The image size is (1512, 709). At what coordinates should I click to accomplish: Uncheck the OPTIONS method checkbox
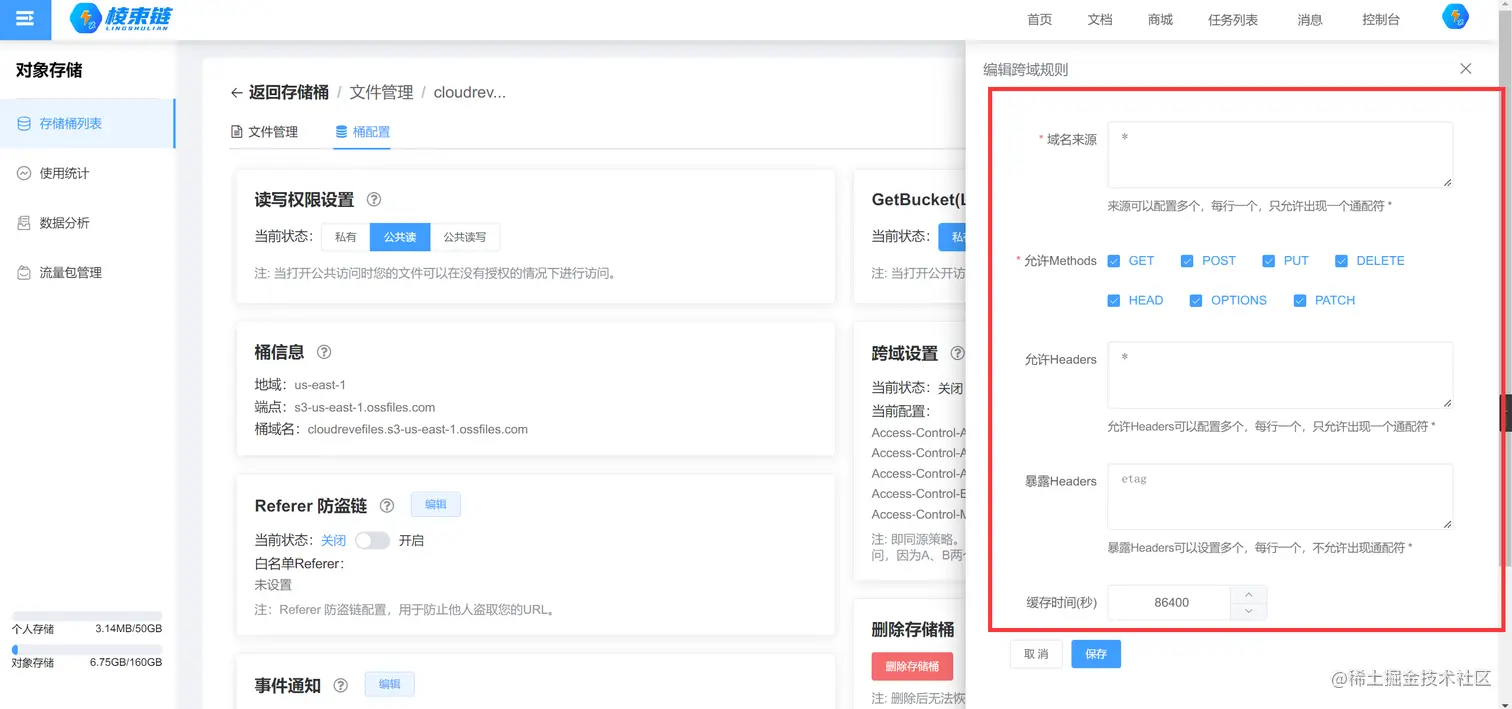pos(1196,301)
